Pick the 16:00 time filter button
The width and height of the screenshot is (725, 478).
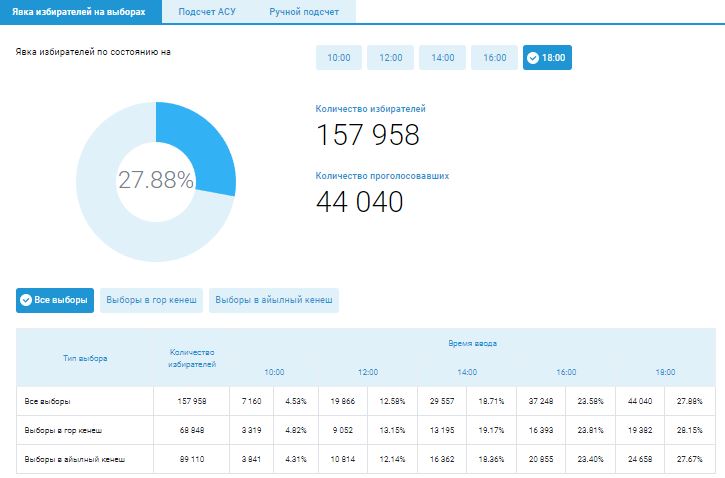coord(495,58)
